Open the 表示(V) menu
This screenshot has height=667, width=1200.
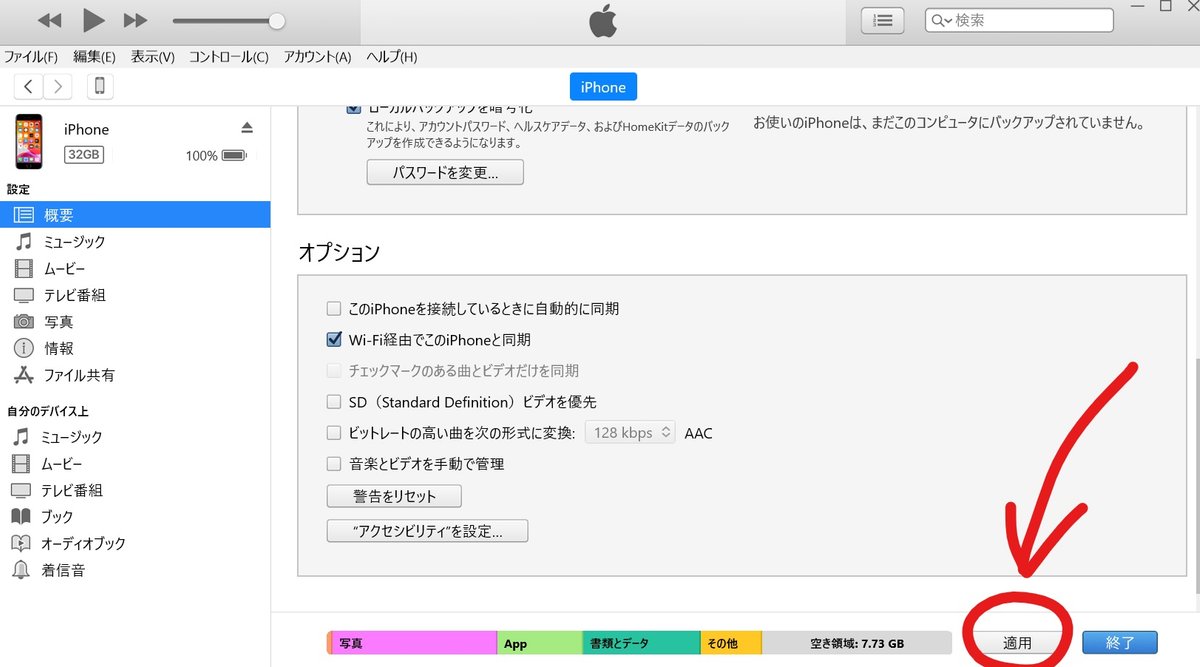point(153,57)
